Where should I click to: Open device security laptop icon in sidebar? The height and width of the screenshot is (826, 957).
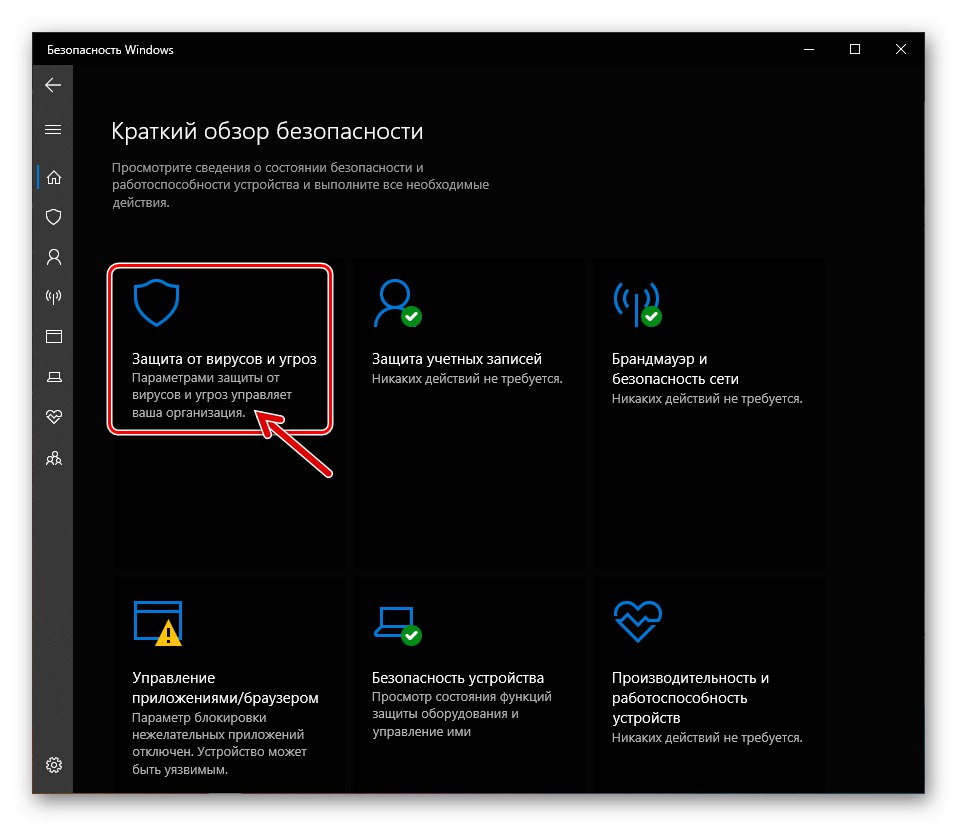tap(54, 377)
